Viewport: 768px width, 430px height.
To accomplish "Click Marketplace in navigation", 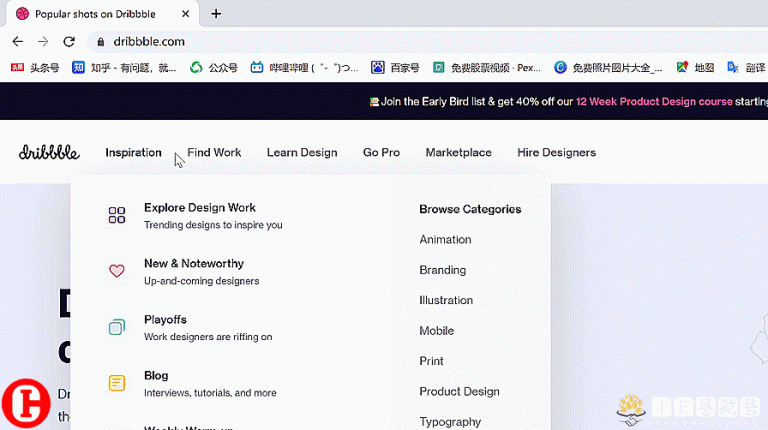I will (458, 152).
